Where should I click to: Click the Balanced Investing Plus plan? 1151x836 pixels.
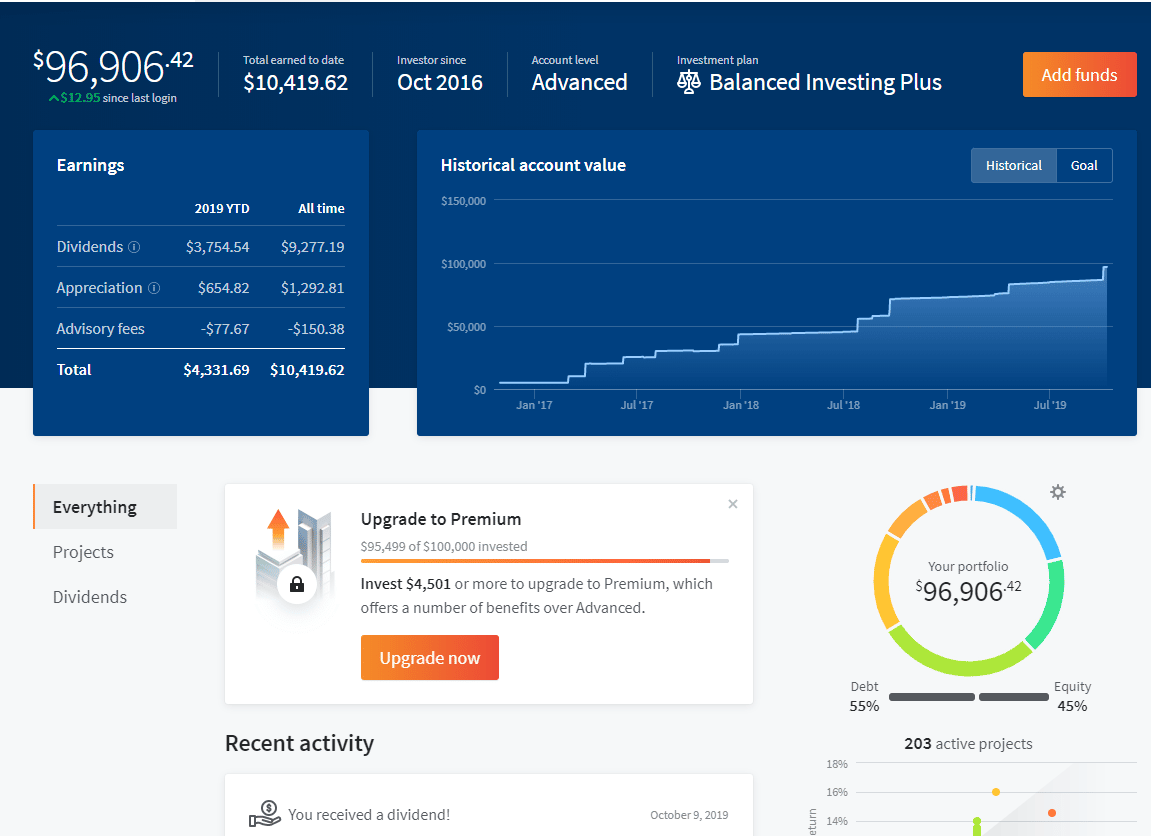coord(825,82)
